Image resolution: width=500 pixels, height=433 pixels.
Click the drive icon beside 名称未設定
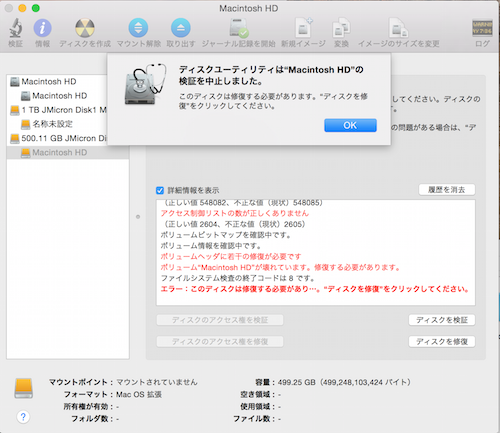26,124
